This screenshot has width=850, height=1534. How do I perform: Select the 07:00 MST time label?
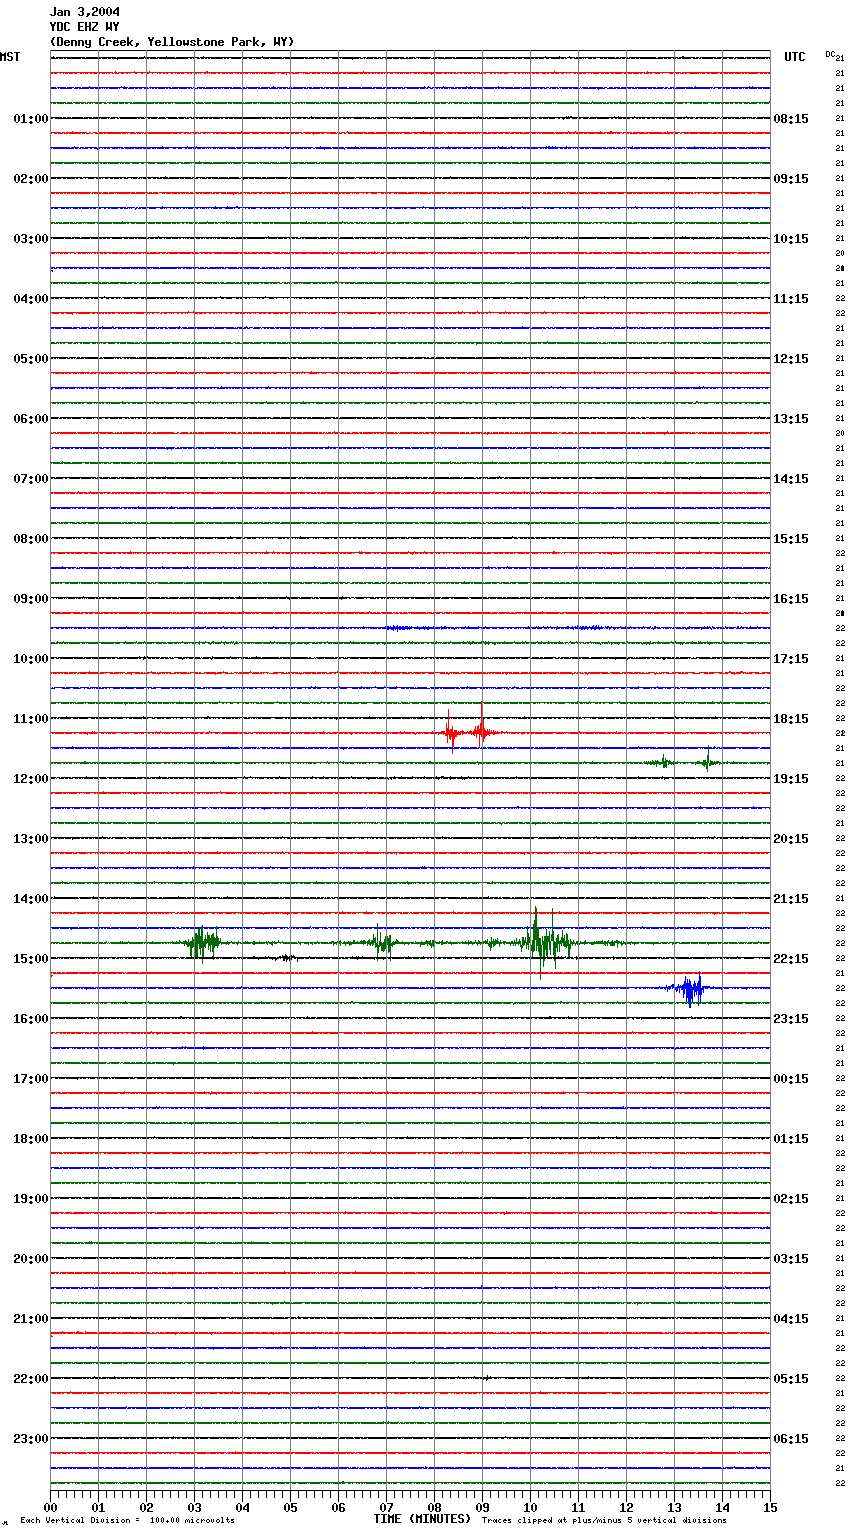point(30,479)
